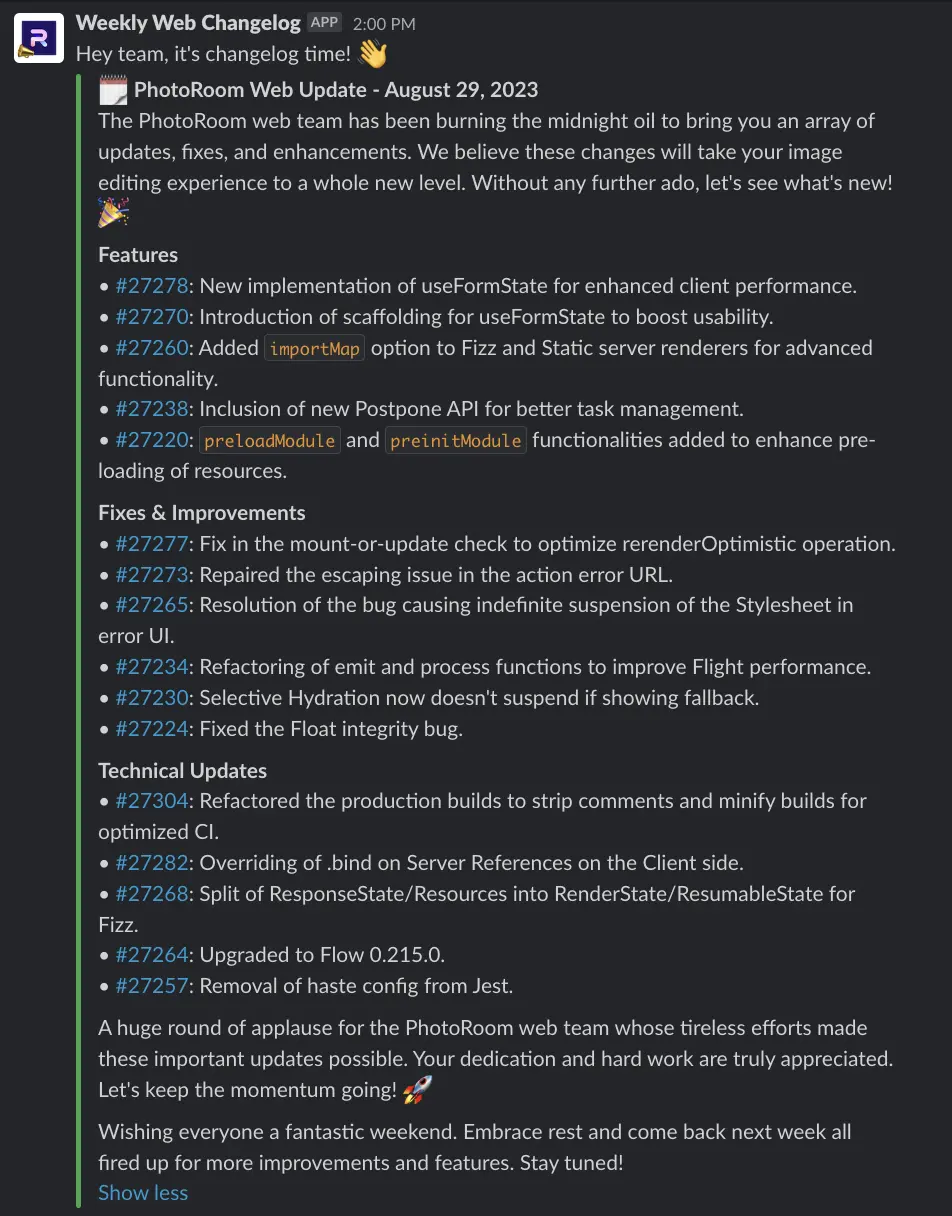Open the #27238 Postpone API link
The width and height of the screenshot is (952, 1216).
[x=152, y=409]
